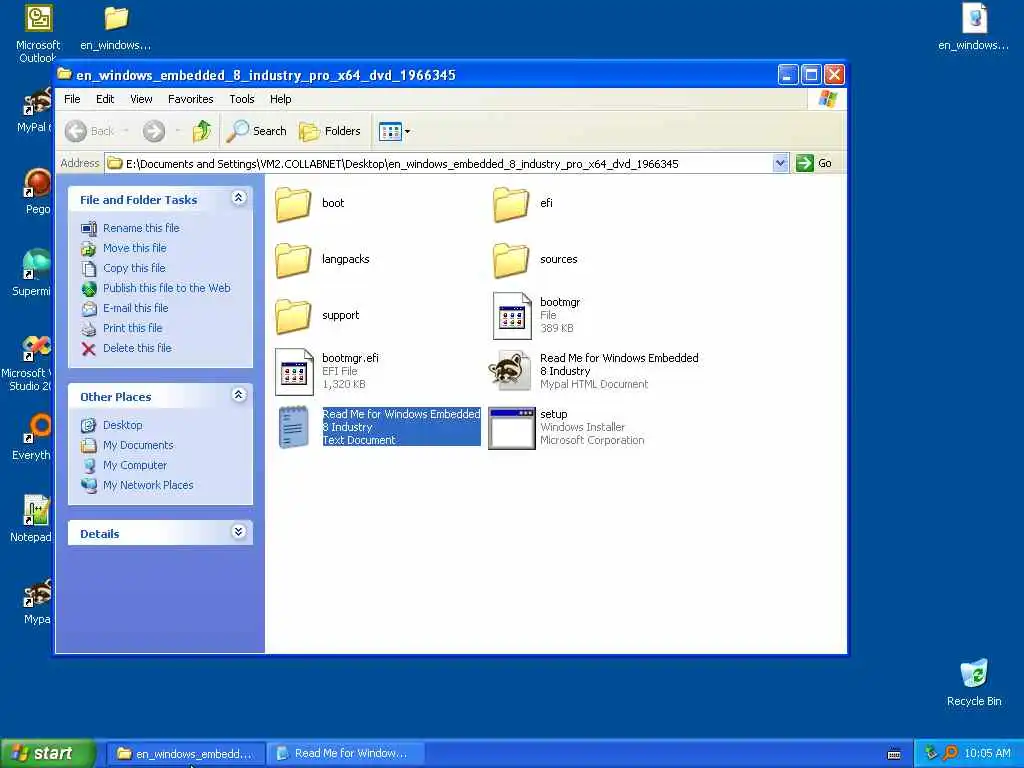Click the keyboard icon on taskbar

pos(894,754)
